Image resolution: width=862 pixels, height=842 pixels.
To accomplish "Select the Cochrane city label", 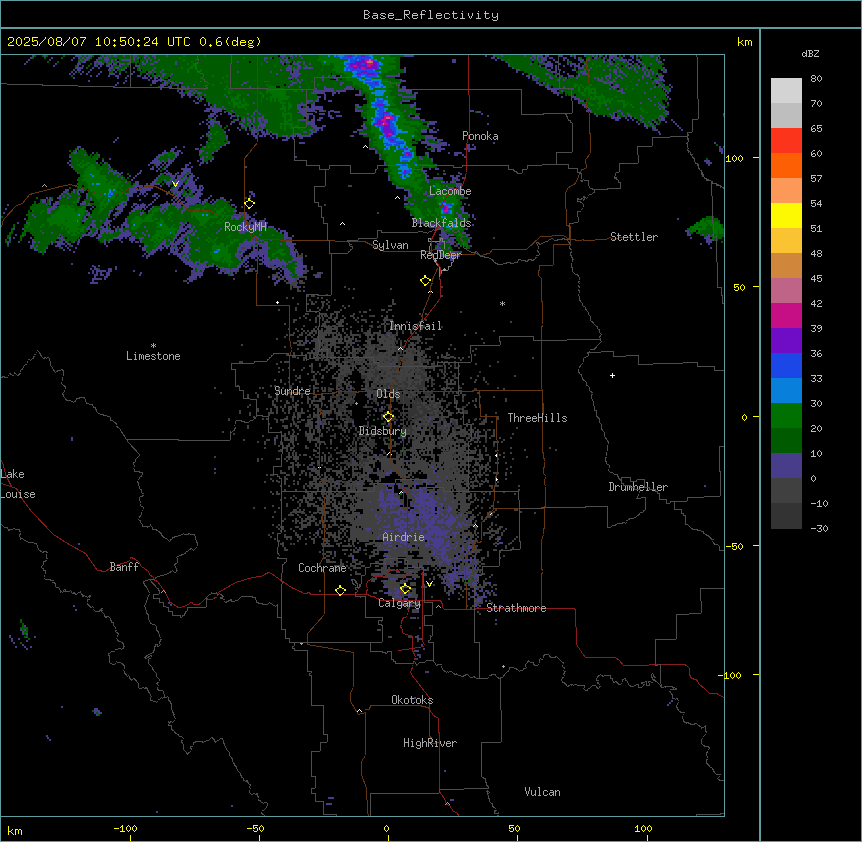I will point(322,568).
